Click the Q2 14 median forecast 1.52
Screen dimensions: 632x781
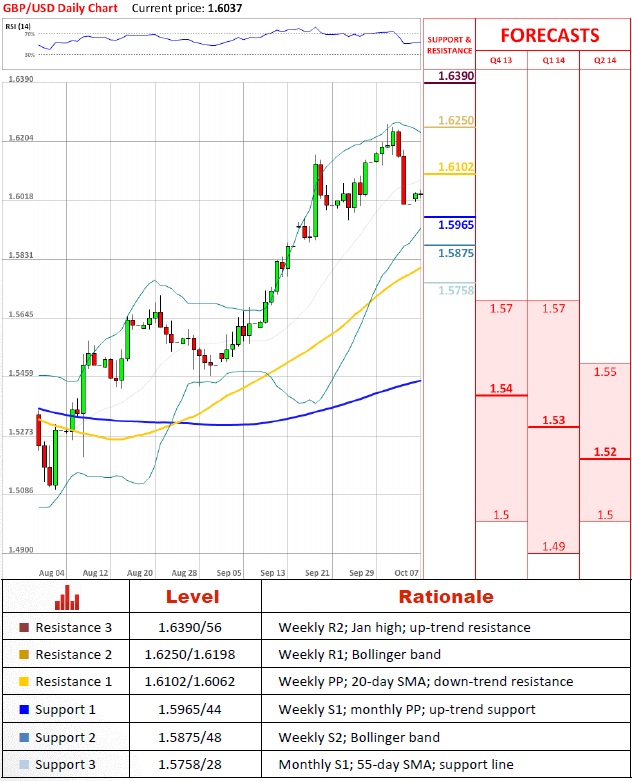[605, 452]
